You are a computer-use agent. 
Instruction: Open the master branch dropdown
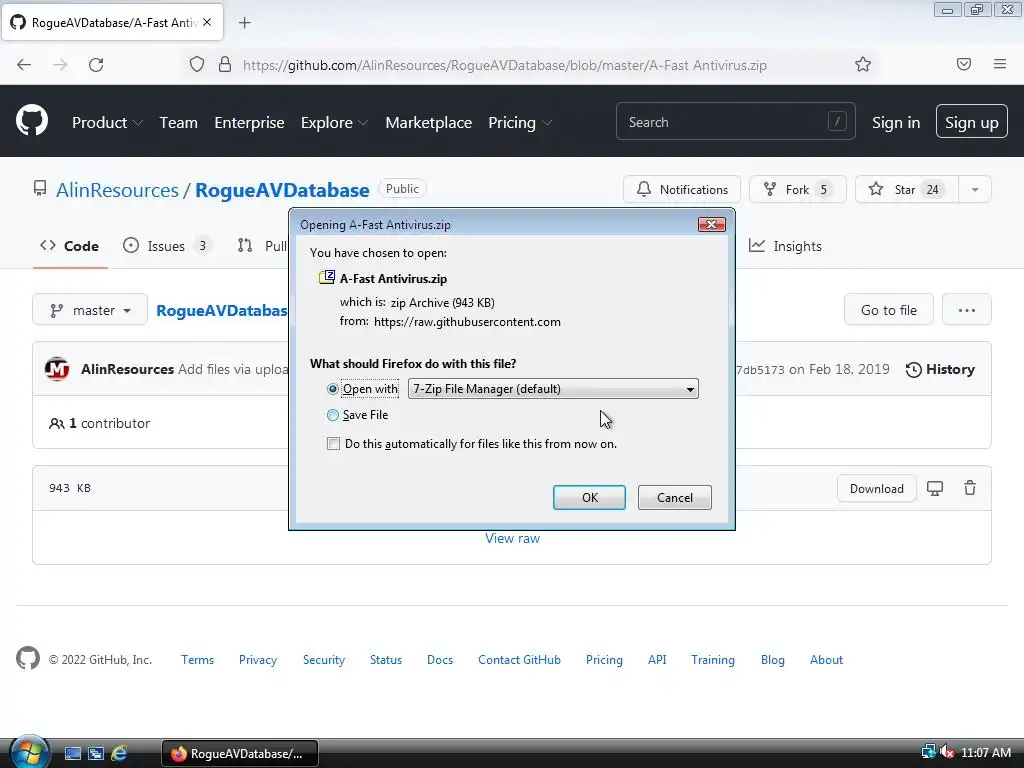pyautogui.click(x=90, y=310)
